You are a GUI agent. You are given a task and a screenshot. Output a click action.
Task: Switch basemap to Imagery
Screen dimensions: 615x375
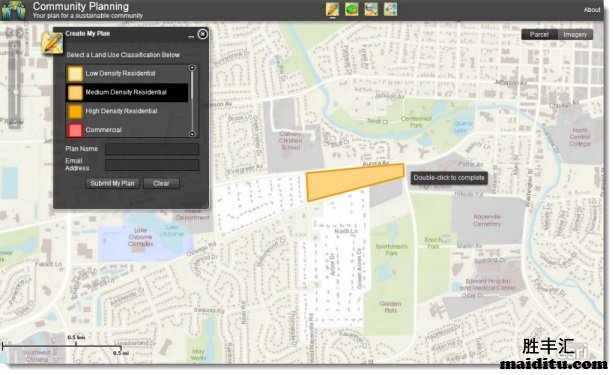point(575,35)
